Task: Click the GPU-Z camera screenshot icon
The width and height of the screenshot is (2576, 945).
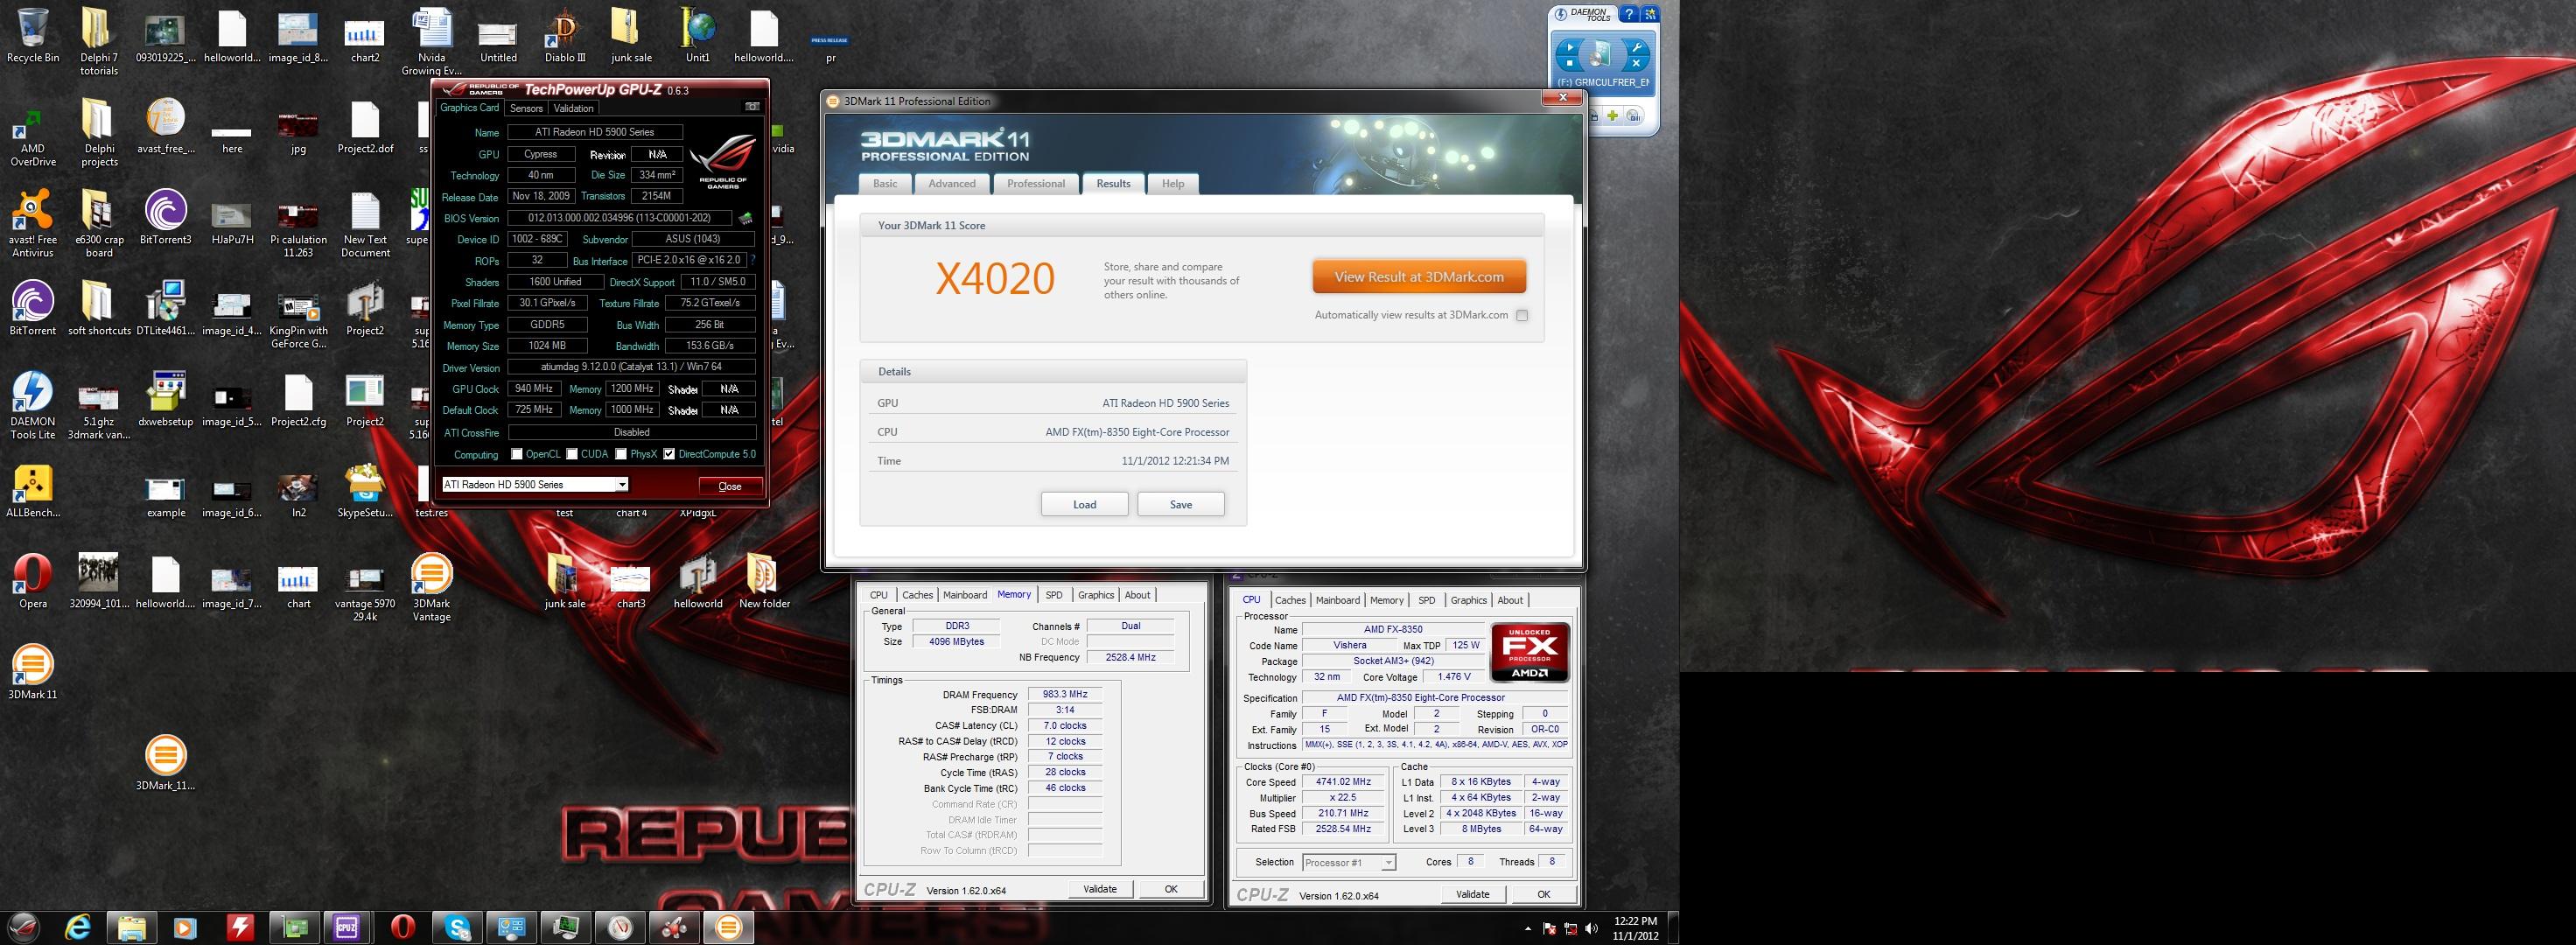Action: tap(752, 107)
